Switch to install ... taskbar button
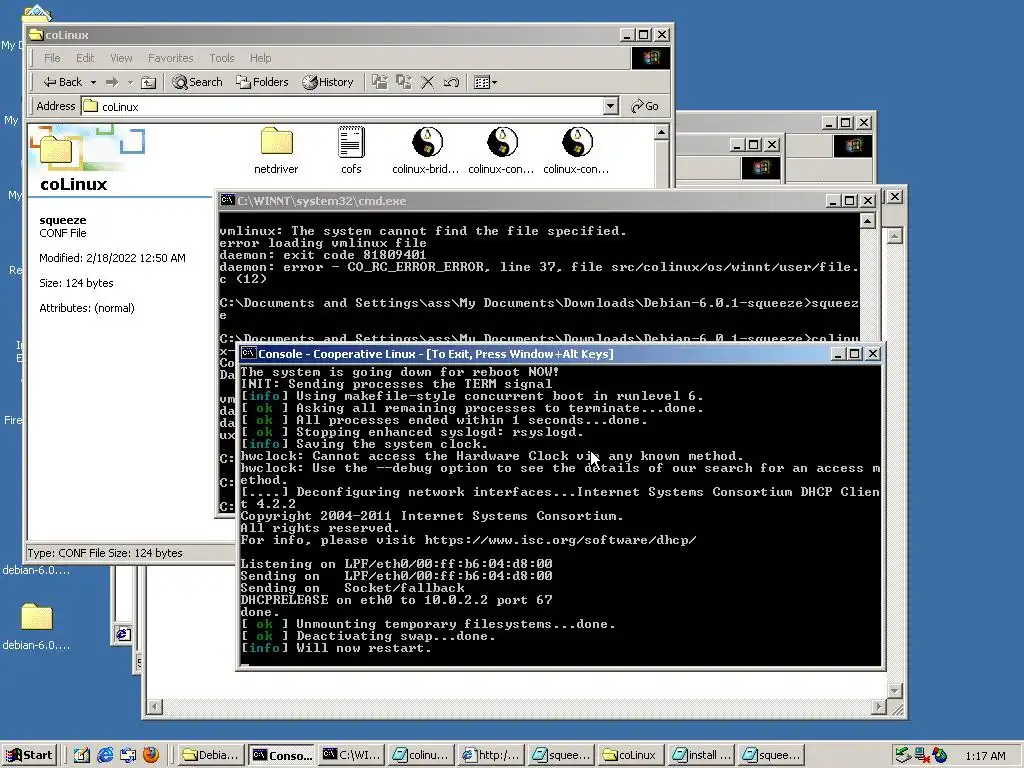Image resolution: width=1024 pixels, height=768 pixels. click(x=702, y=755)
